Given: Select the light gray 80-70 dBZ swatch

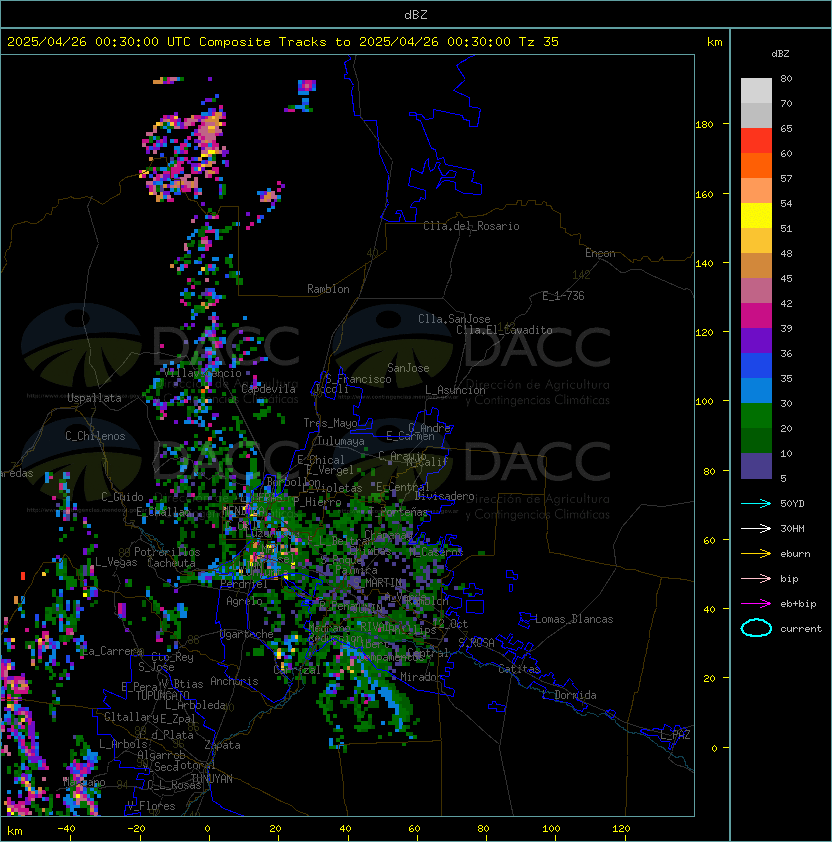Looking at the screenshot, I should pos(756,90).
